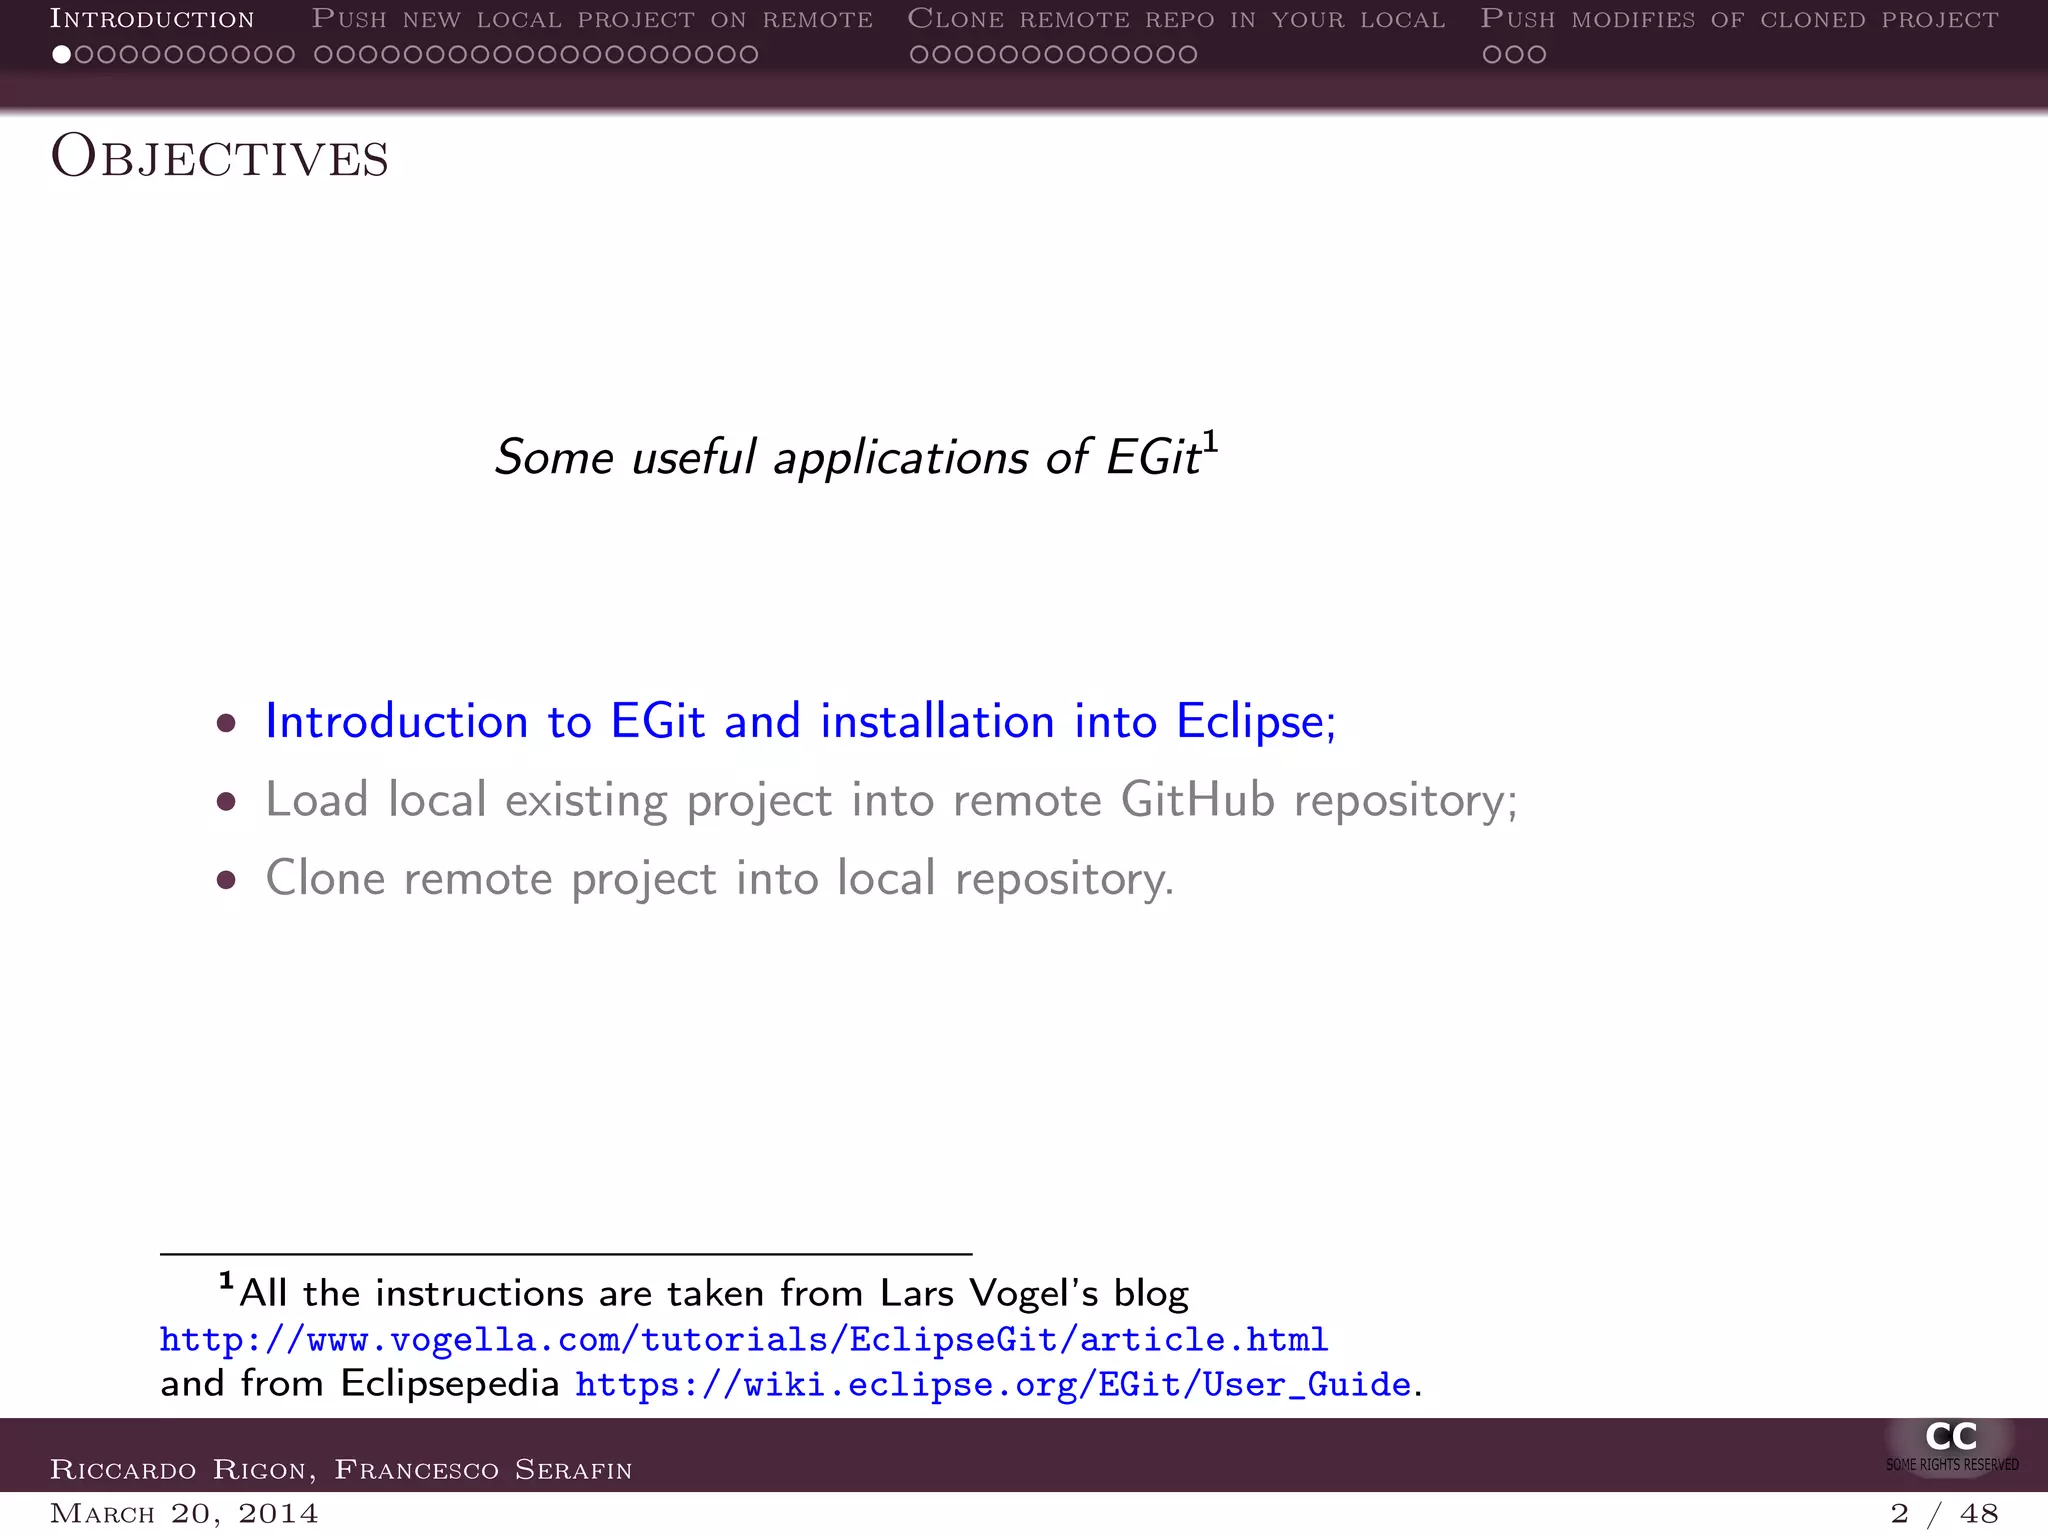Click the footnote superscript 1 after EGit
The width and height of the screenshot is (2048, 1536).
pos(1210,441)
